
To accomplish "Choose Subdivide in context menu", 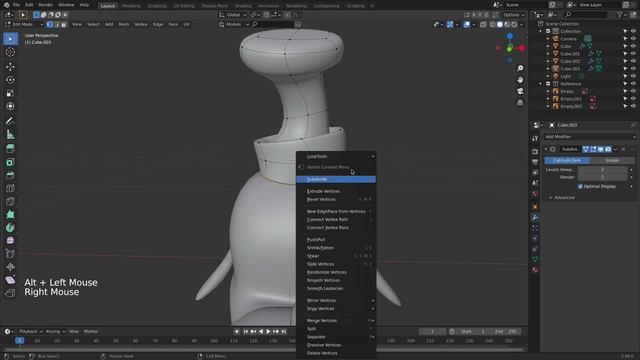I will click(x=336, y=179).
